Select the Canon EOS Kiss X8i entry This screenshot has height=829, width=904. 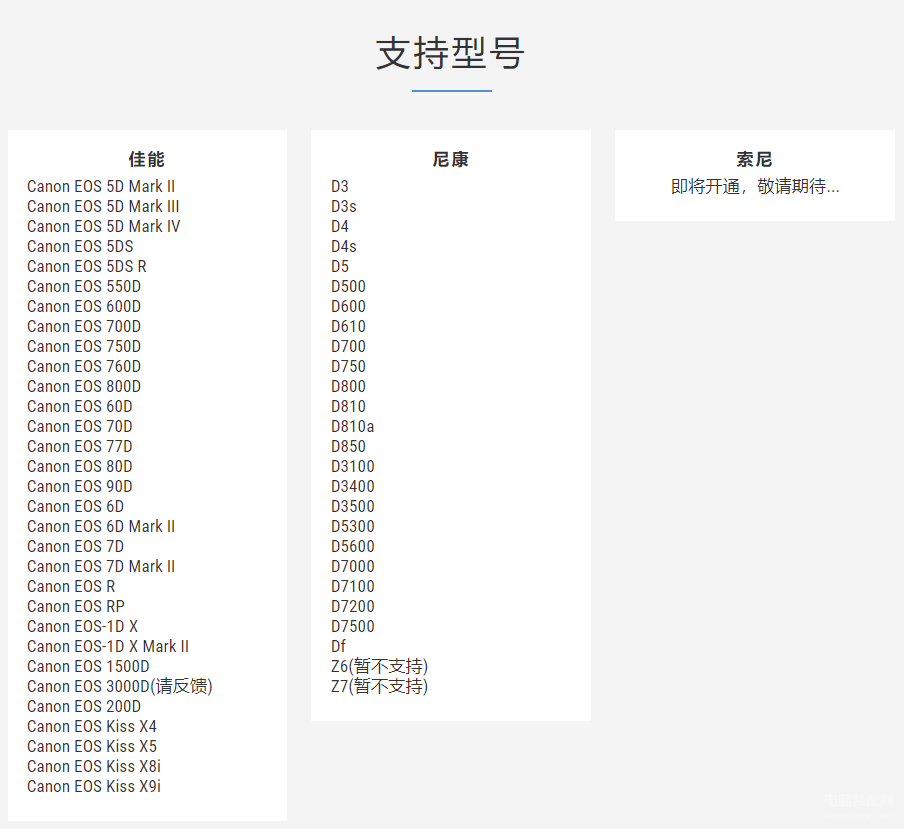click(94, 766)
